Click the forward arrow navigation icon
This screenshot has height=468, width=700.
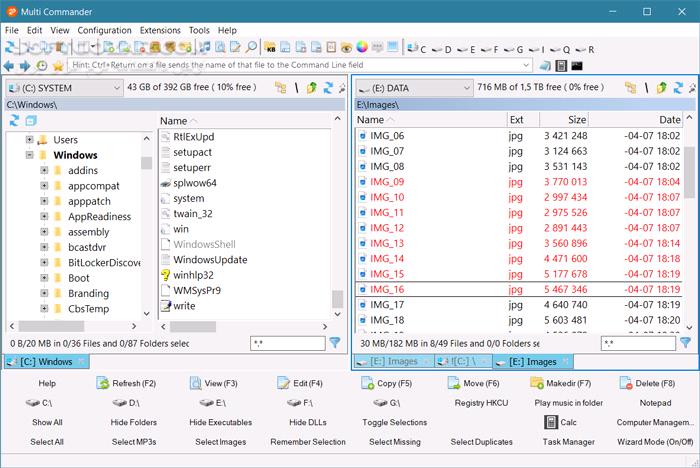25,66
